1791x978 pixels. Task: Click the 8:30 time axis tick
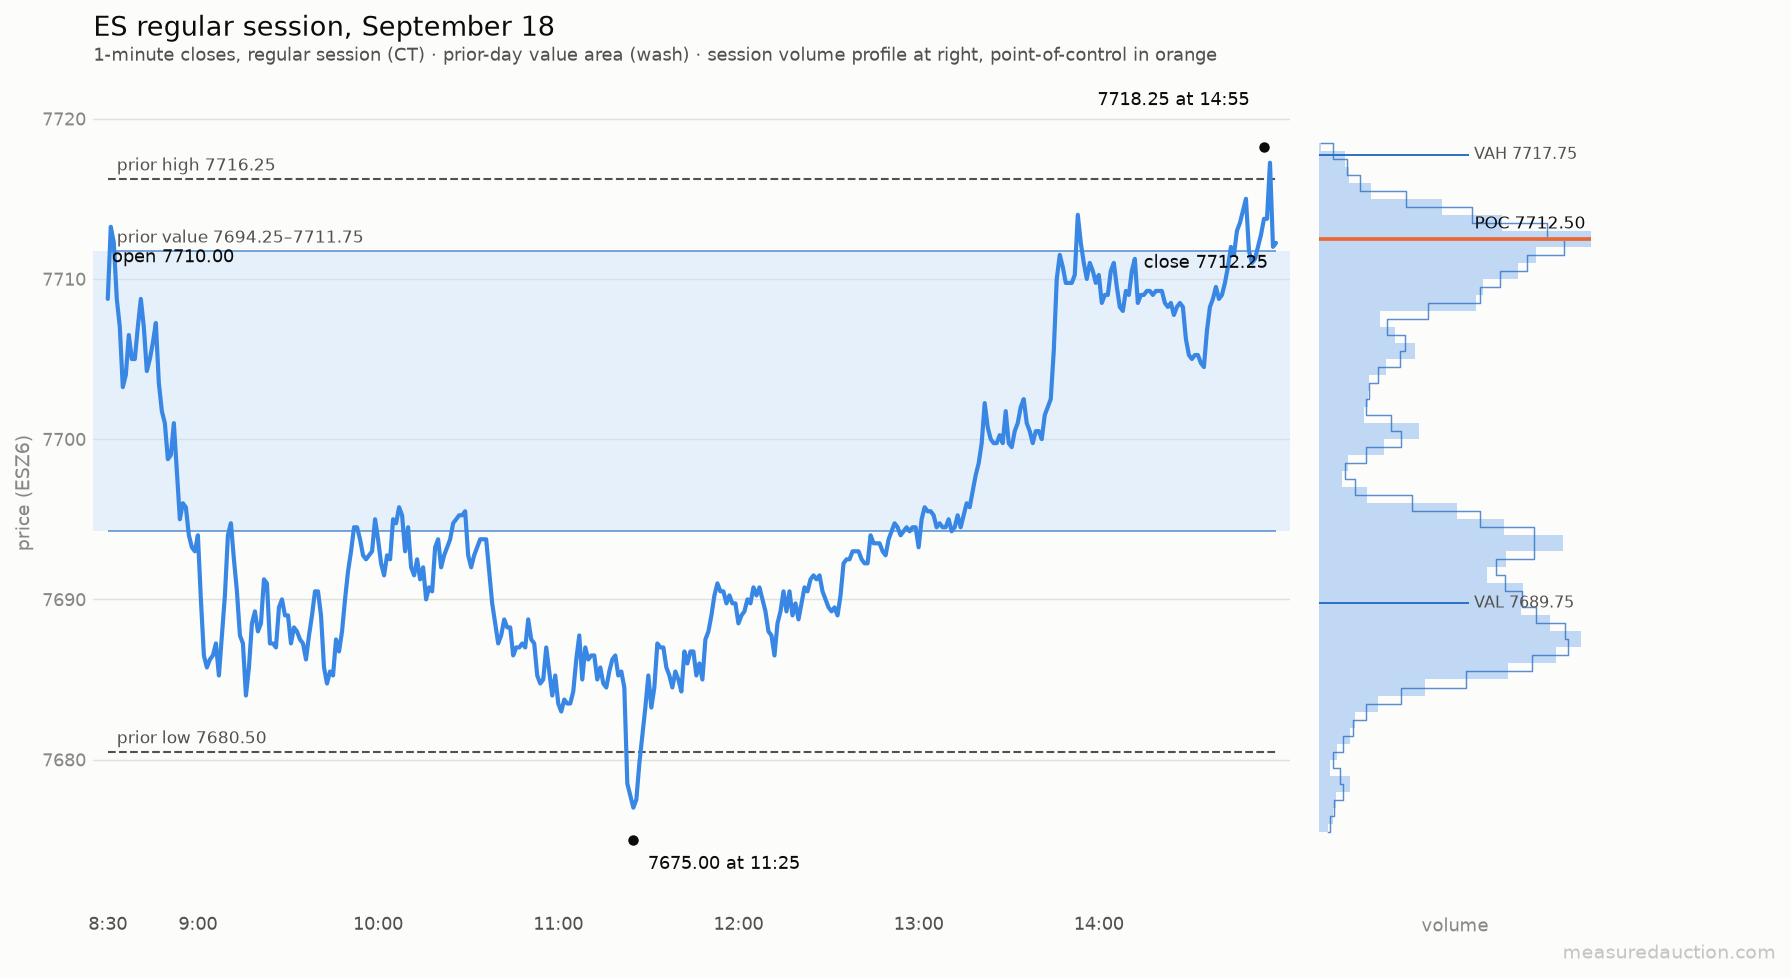click(108, 924)
